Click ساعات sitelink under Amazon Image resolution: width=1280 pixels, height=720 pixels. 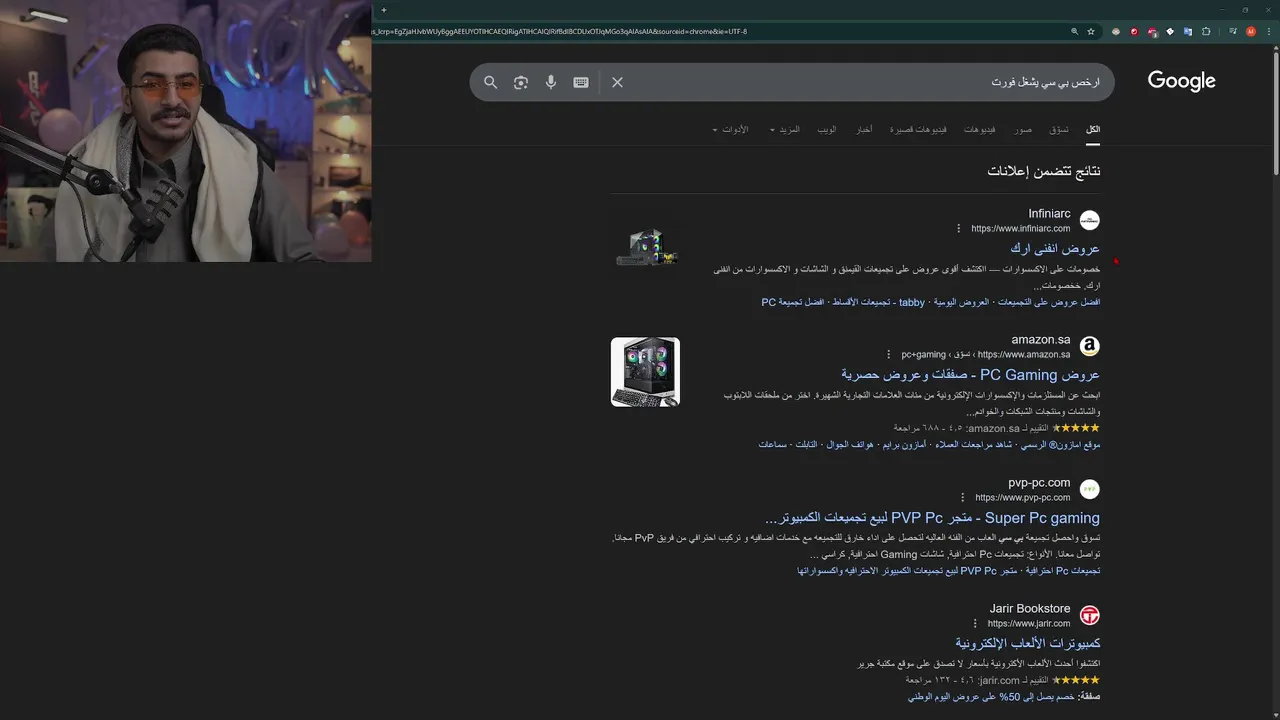click(x=772, y=445)
